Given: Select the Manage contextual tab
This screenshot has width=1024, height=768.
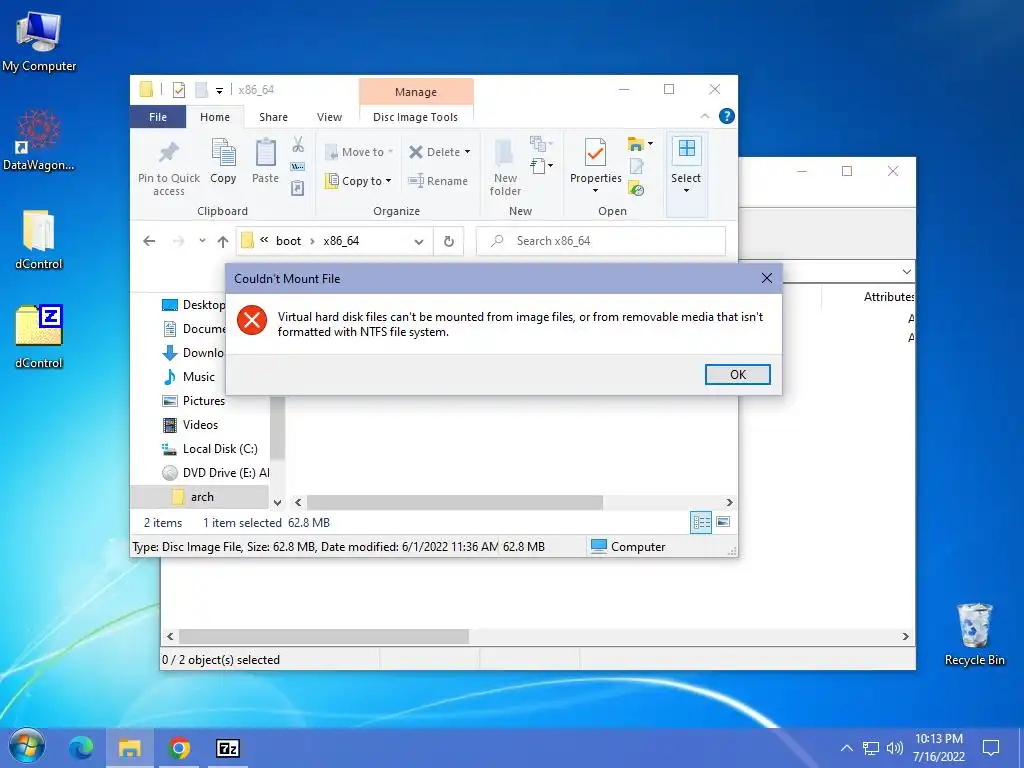Looking at the screenshot, I should (x=415, y=92).
